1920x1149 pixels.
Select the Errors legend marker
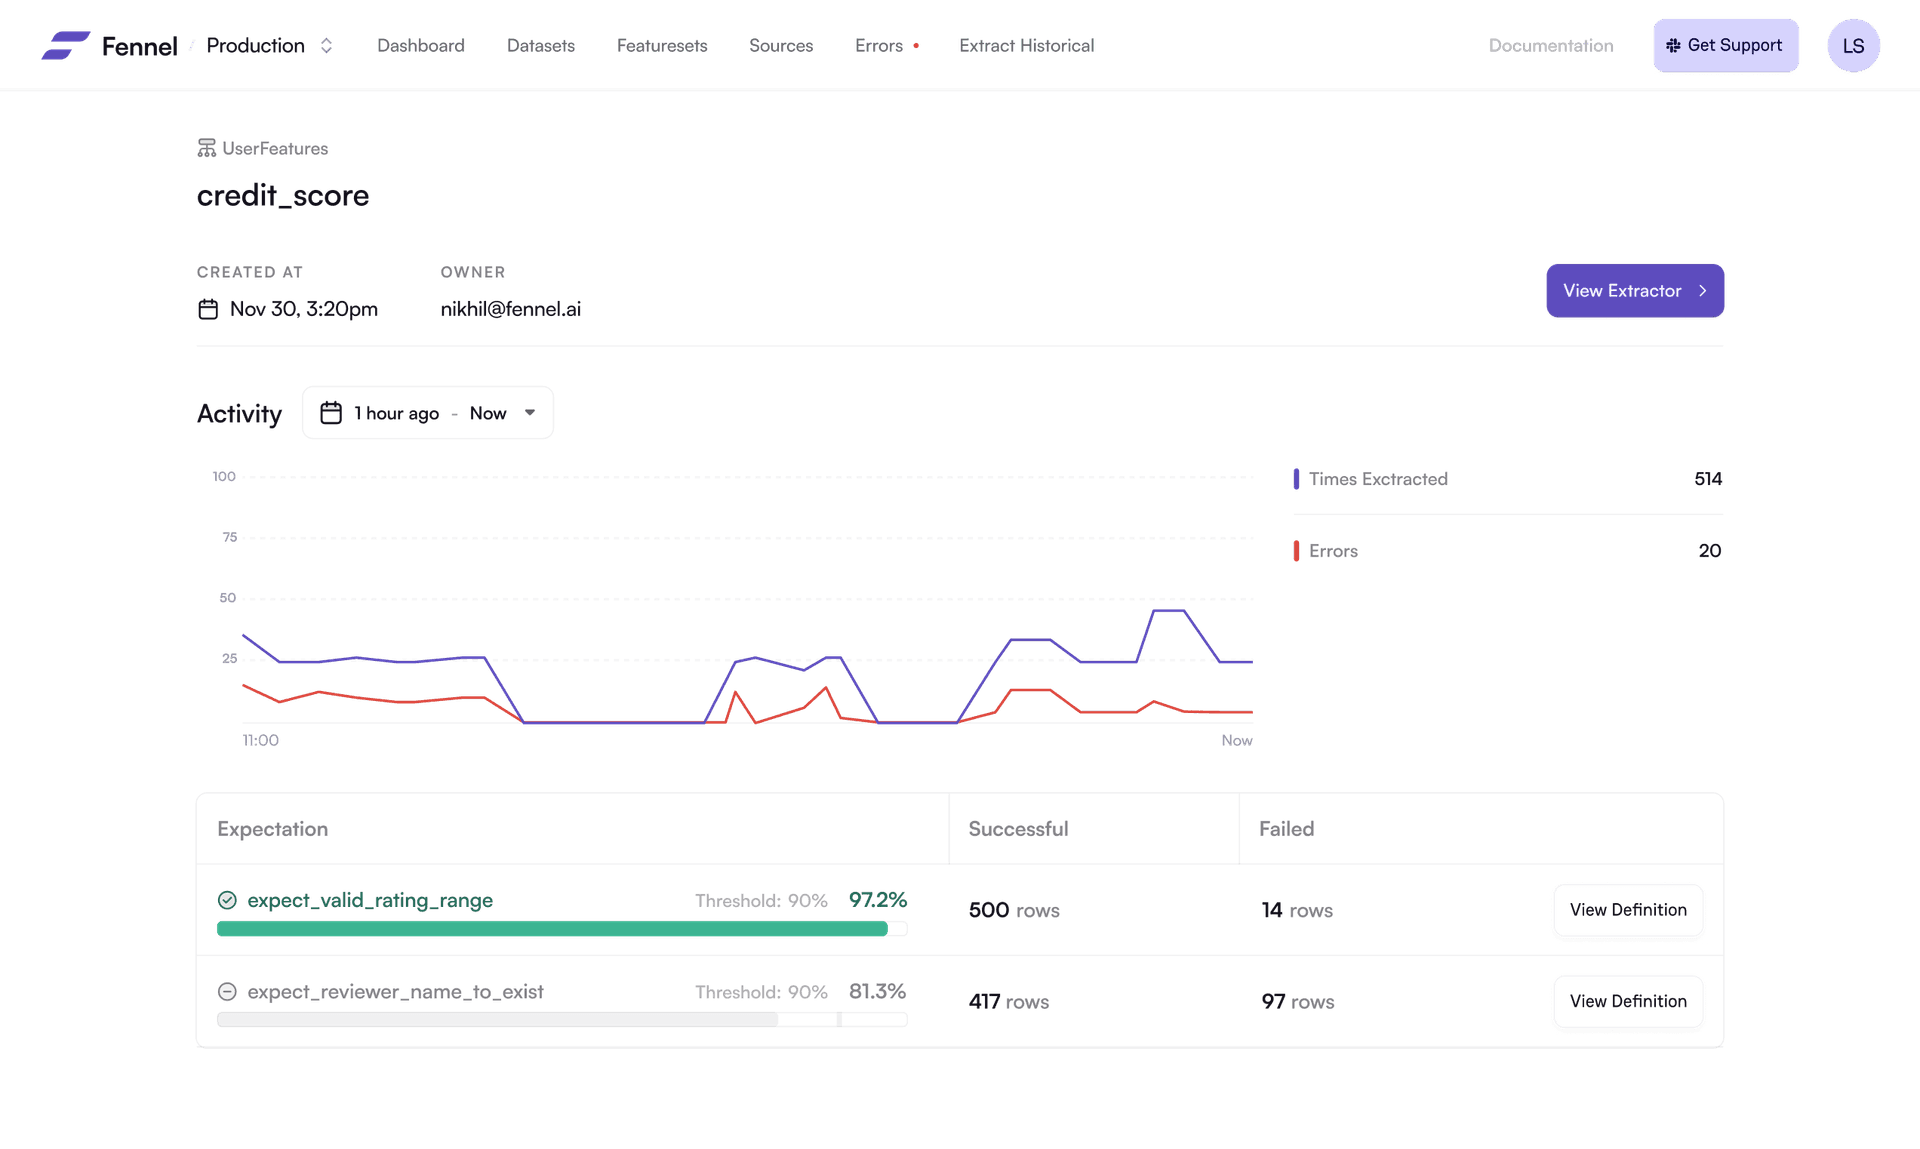(1296, 550)
